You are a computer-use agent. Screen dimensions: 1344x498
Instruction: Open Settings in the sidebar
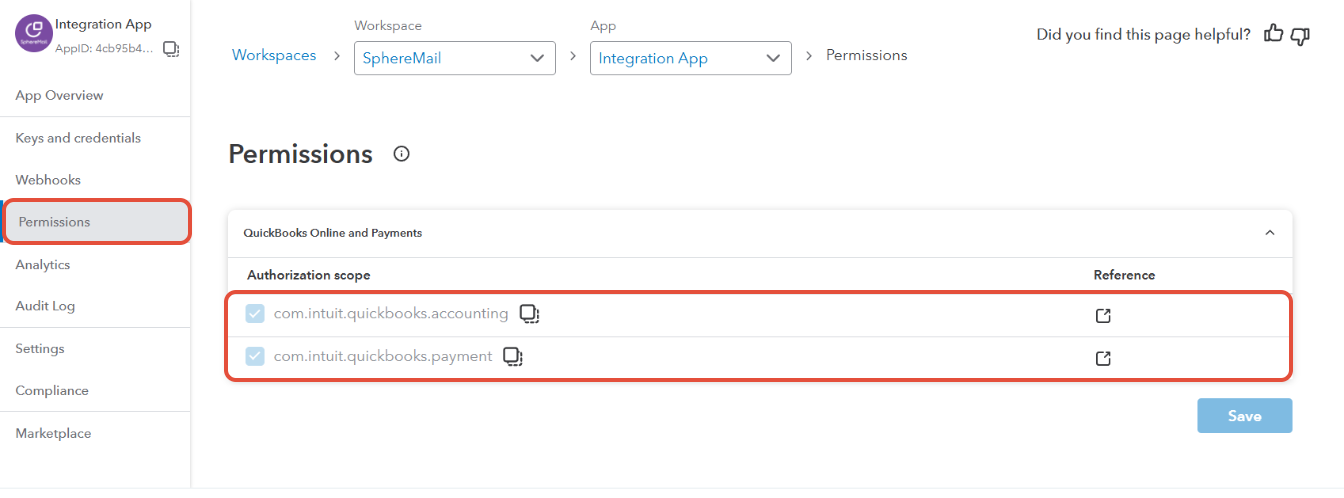(40, 349)
